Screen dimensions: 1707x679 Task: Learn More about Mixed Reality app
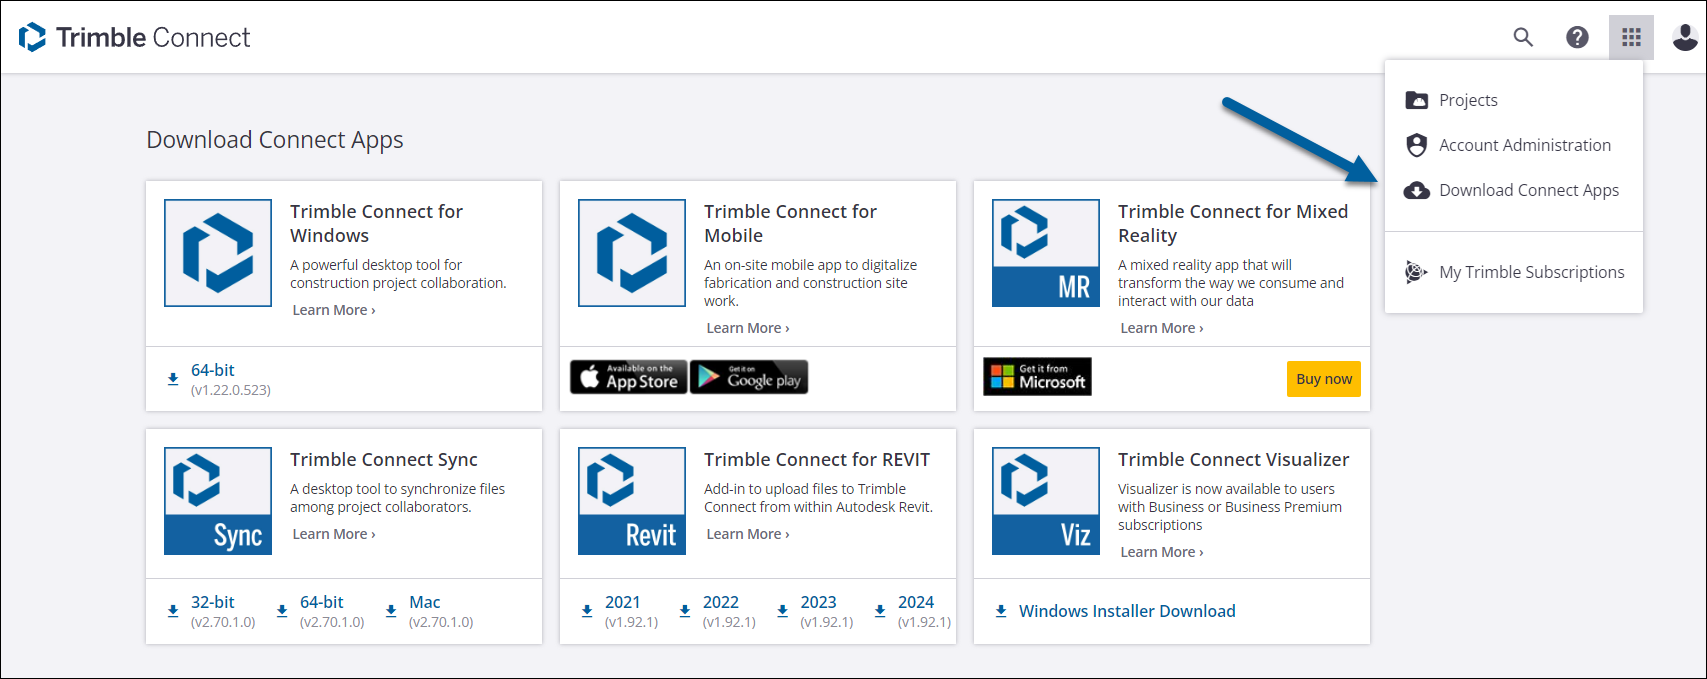pos(1162,328)
